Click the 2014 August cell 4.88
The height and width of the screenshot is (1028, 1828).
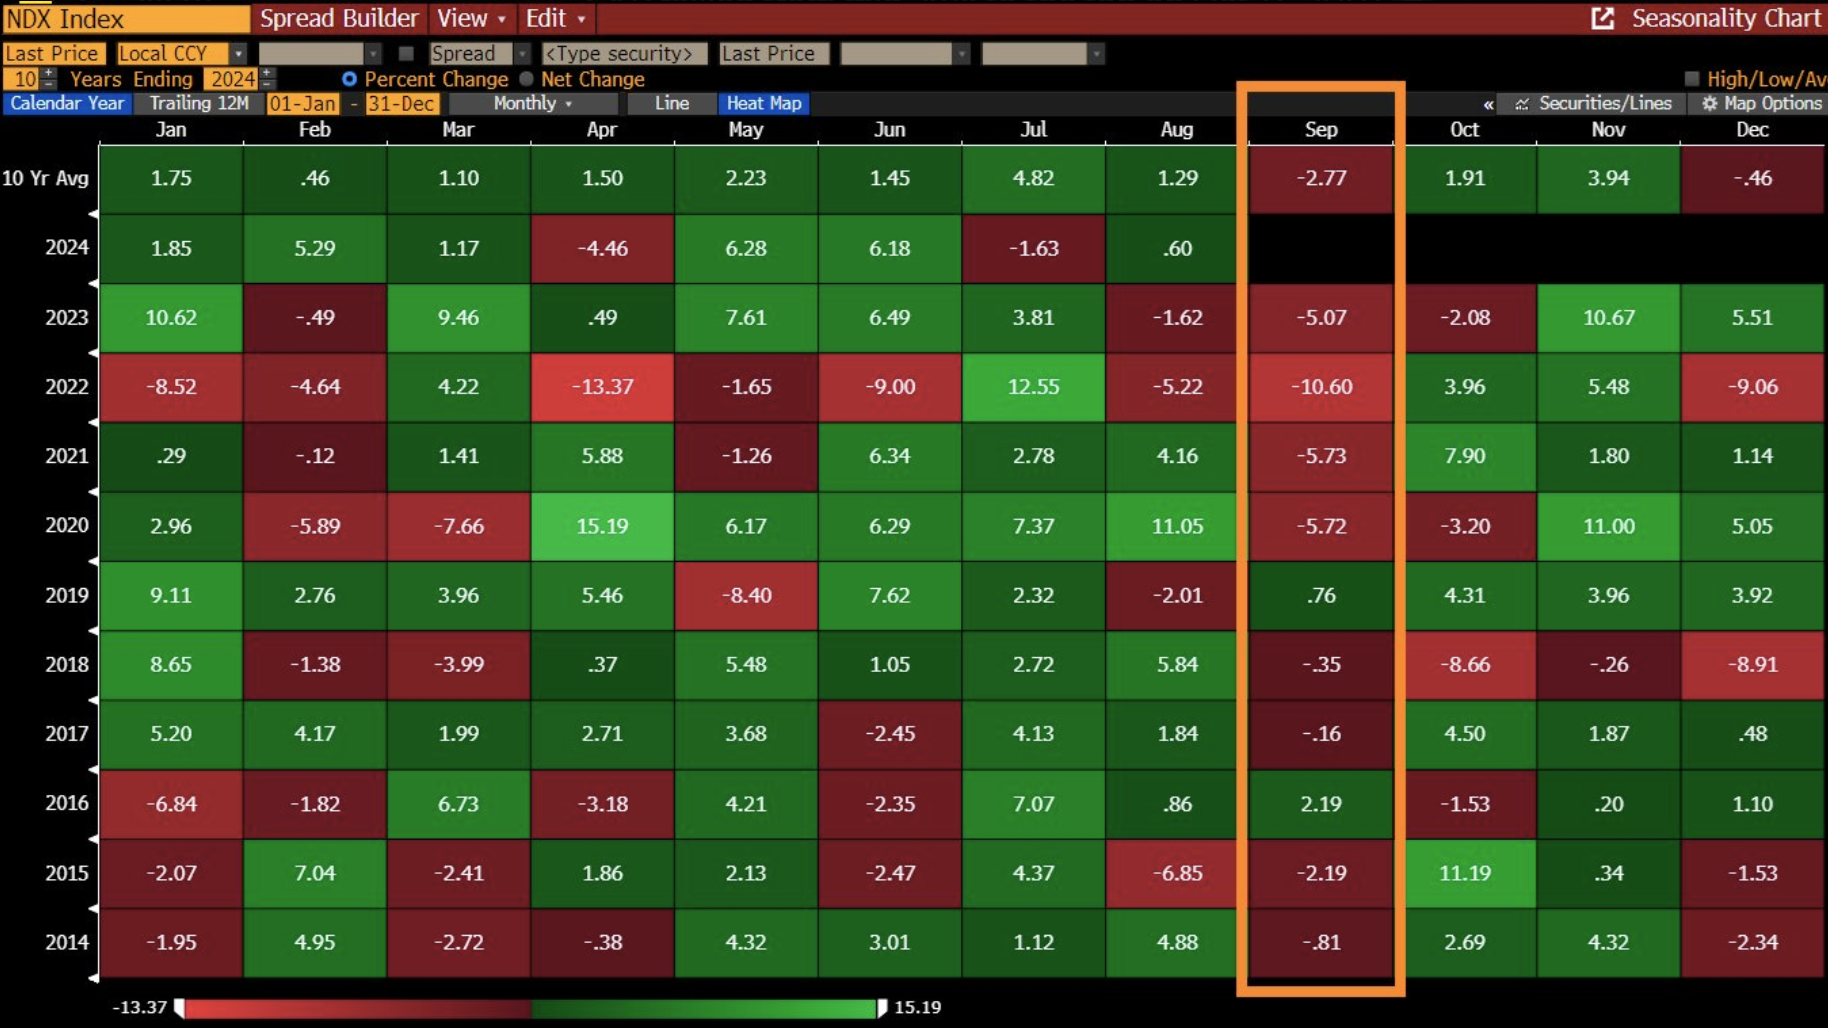1177,942
